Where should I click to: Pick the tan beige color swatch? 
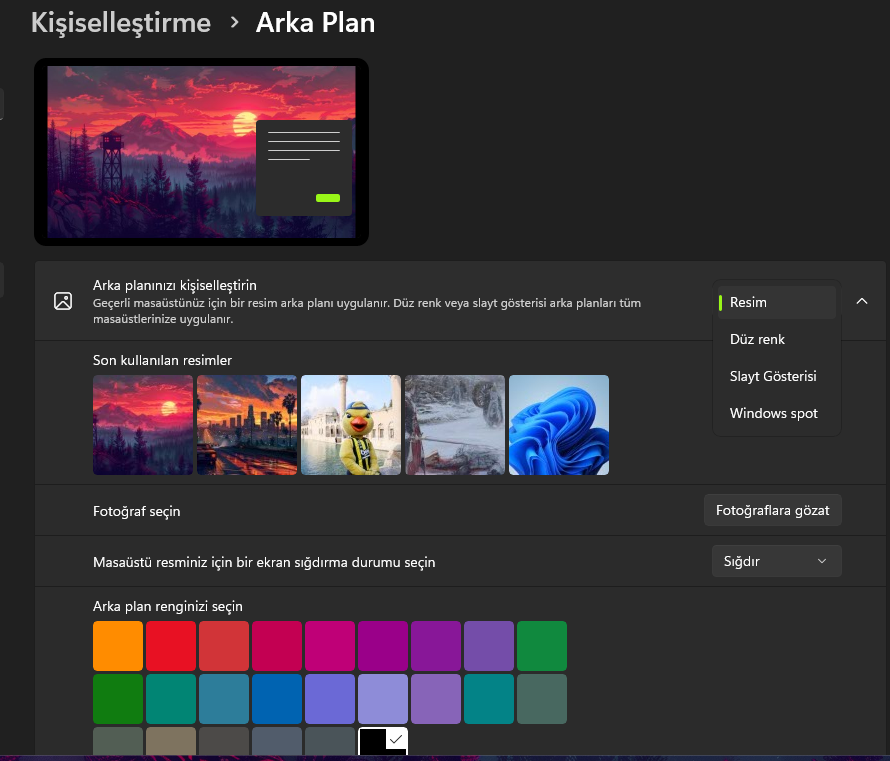171,741
